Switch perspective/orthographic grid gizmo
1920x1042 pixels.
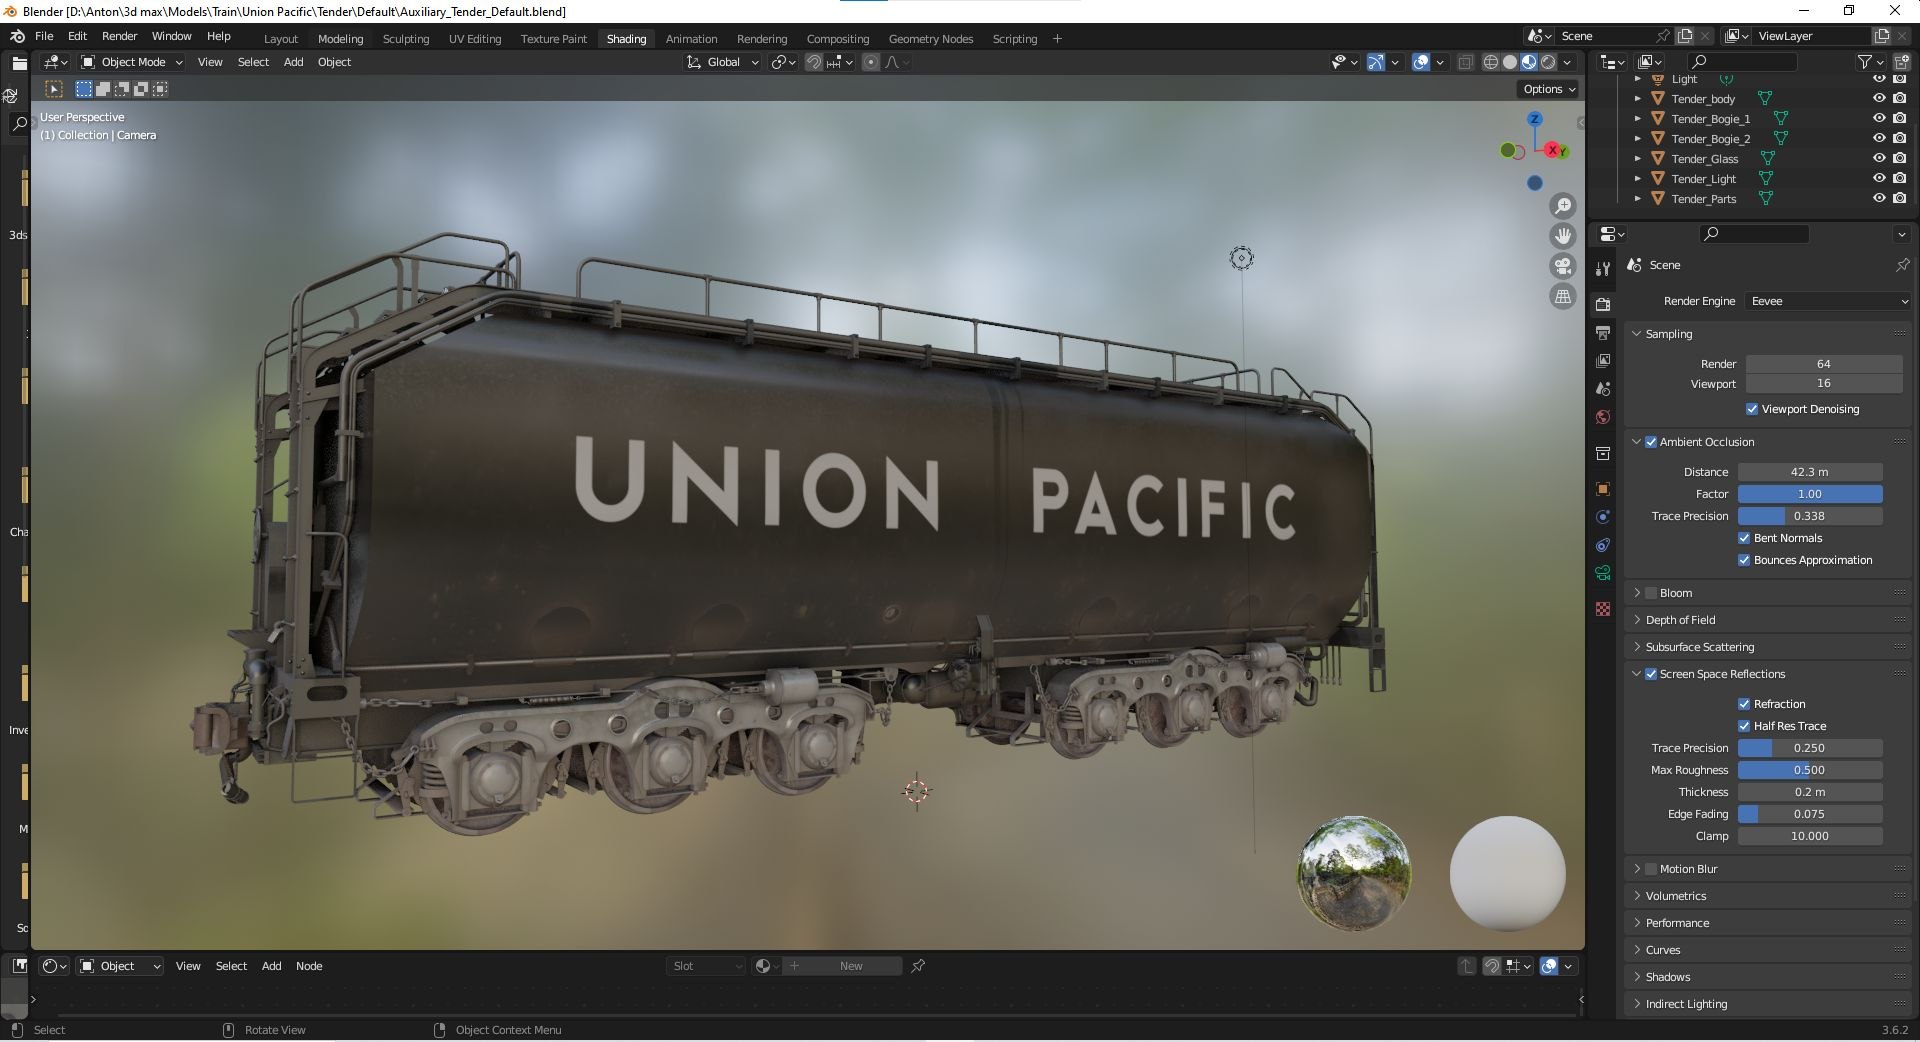(x=1562, y=296)
